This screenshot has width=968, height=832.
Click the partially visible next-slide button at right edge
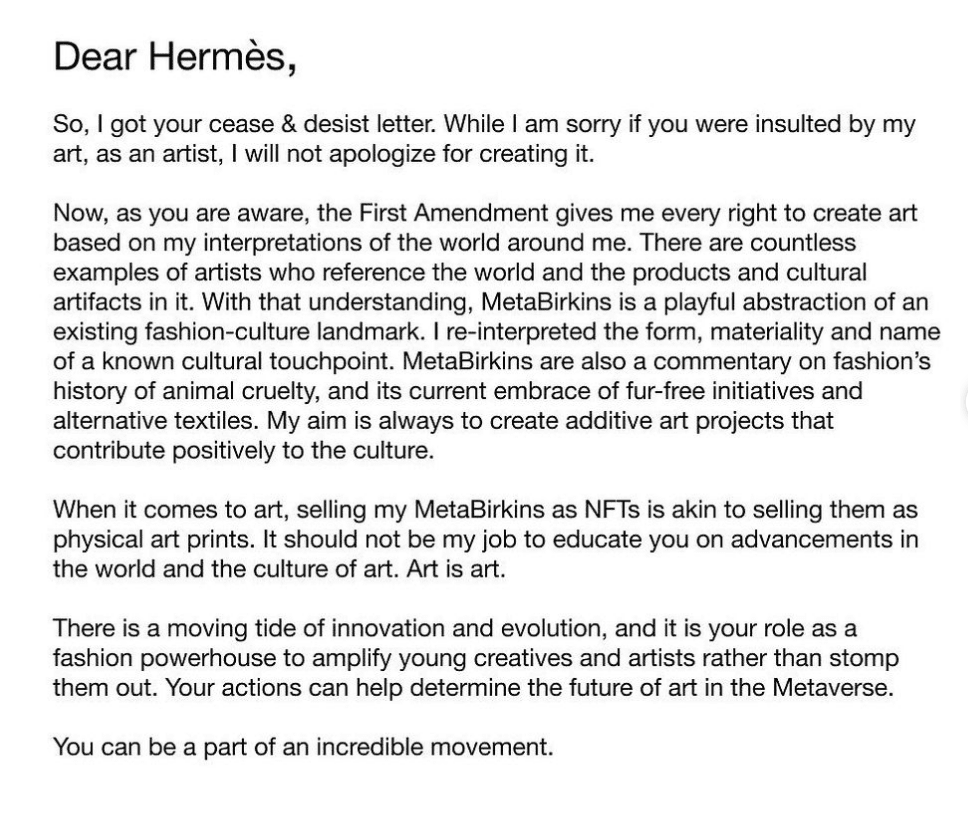tap(963, 404)
